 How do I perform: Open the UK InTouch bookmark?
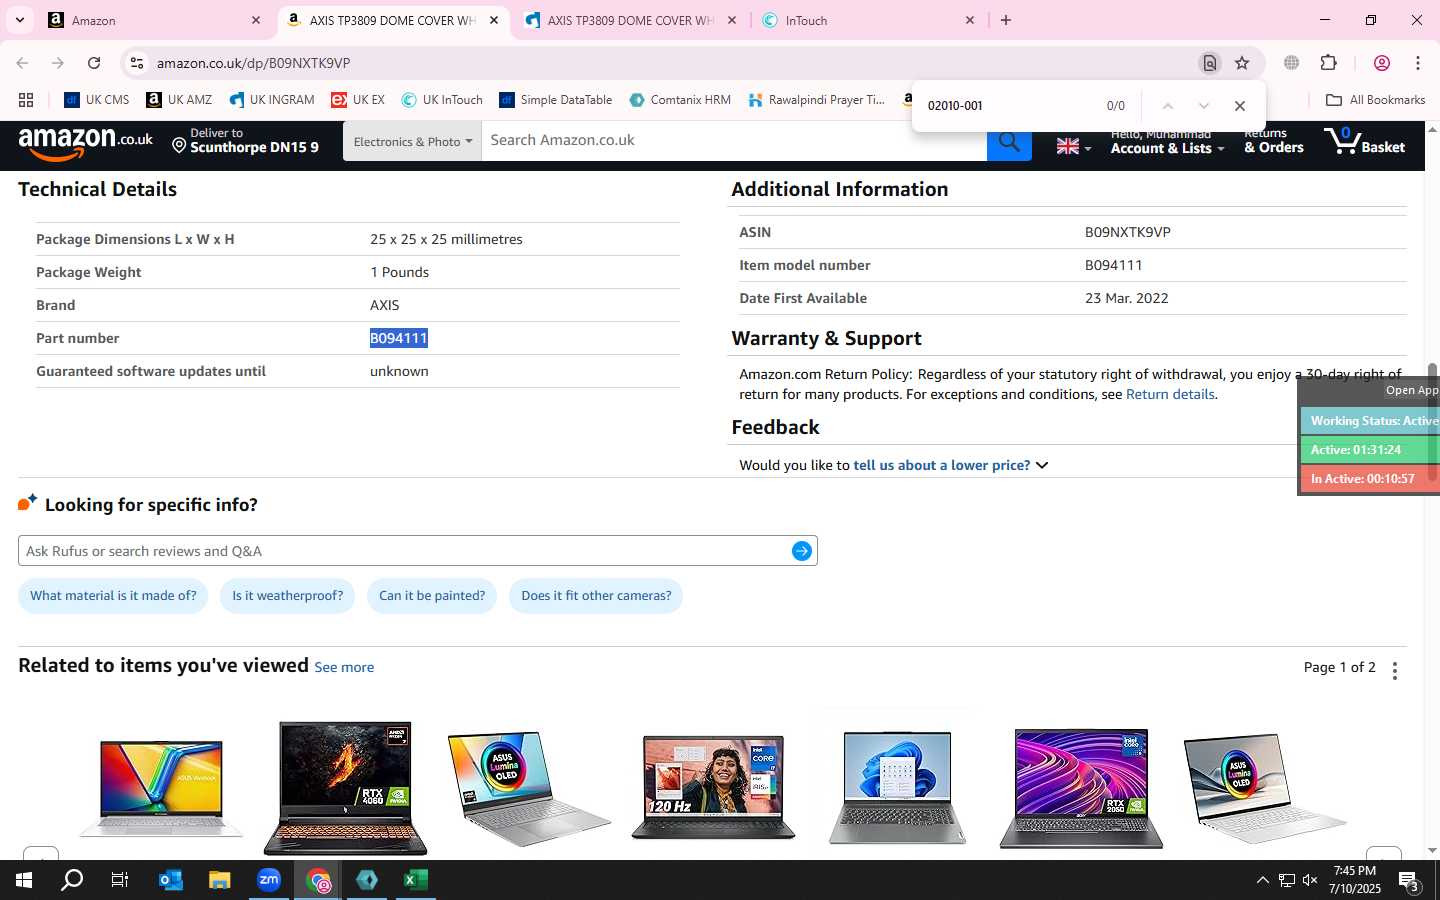(x=441, y=100)
